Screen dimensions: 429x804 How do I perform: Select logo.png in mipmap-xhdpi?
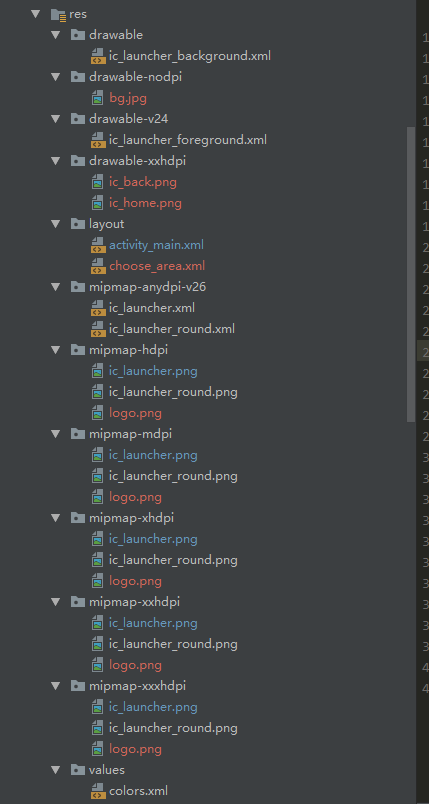click(135, 581)
